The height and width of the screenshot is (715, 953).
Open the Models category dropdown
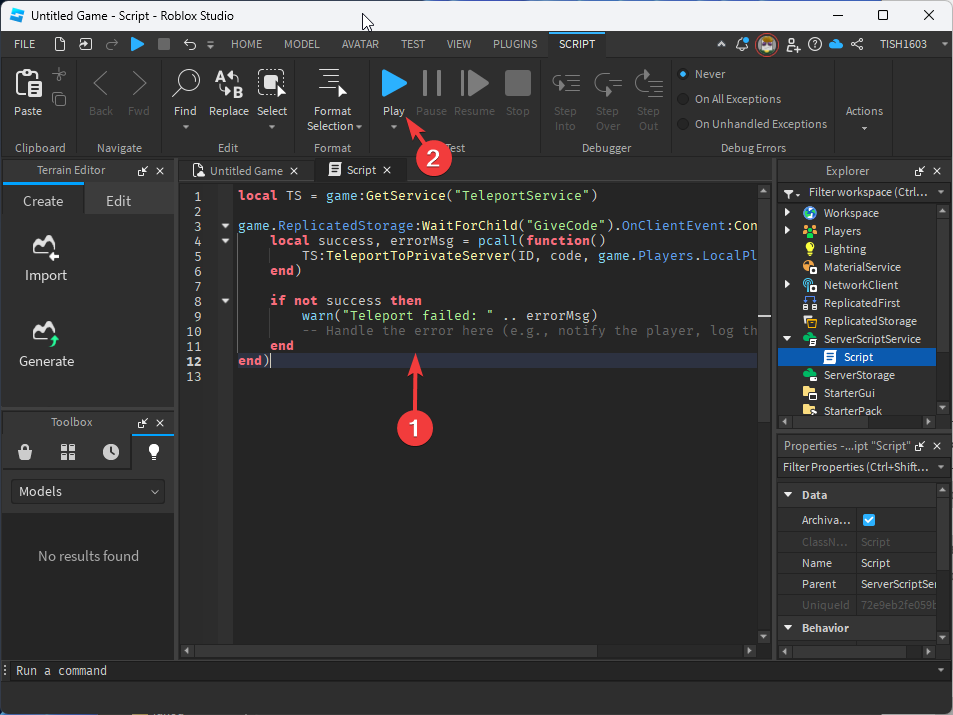(88, 491)
